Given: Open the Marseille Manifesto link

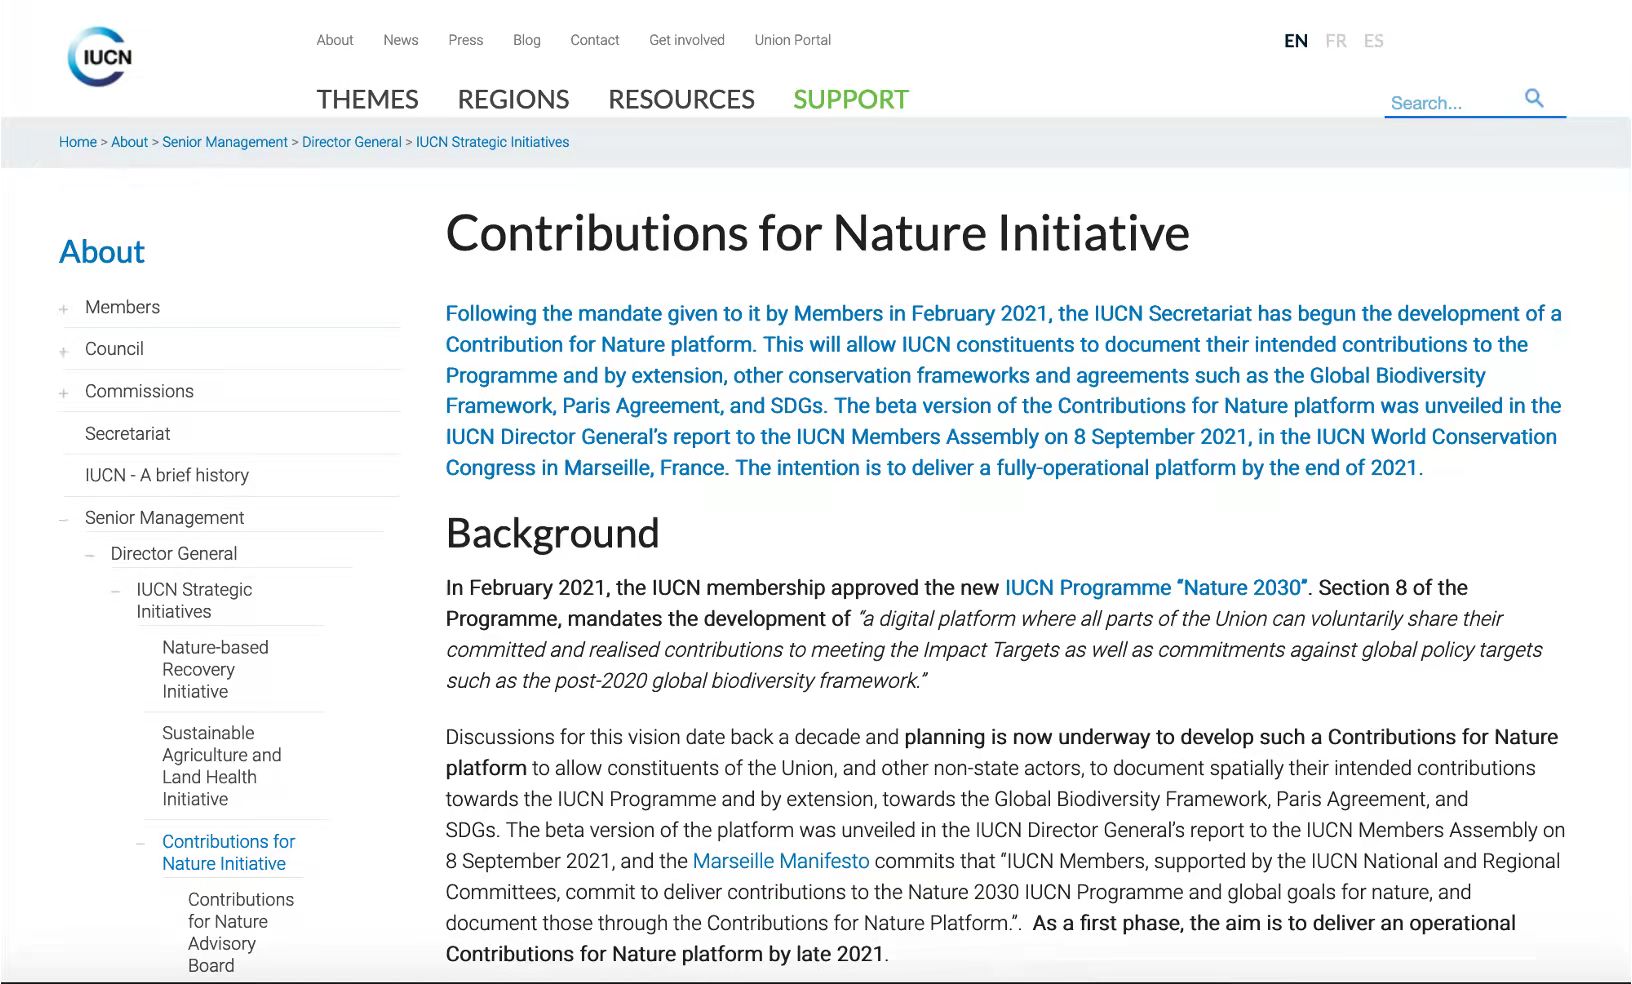Looking at the screenshot, I should [780, 861].
